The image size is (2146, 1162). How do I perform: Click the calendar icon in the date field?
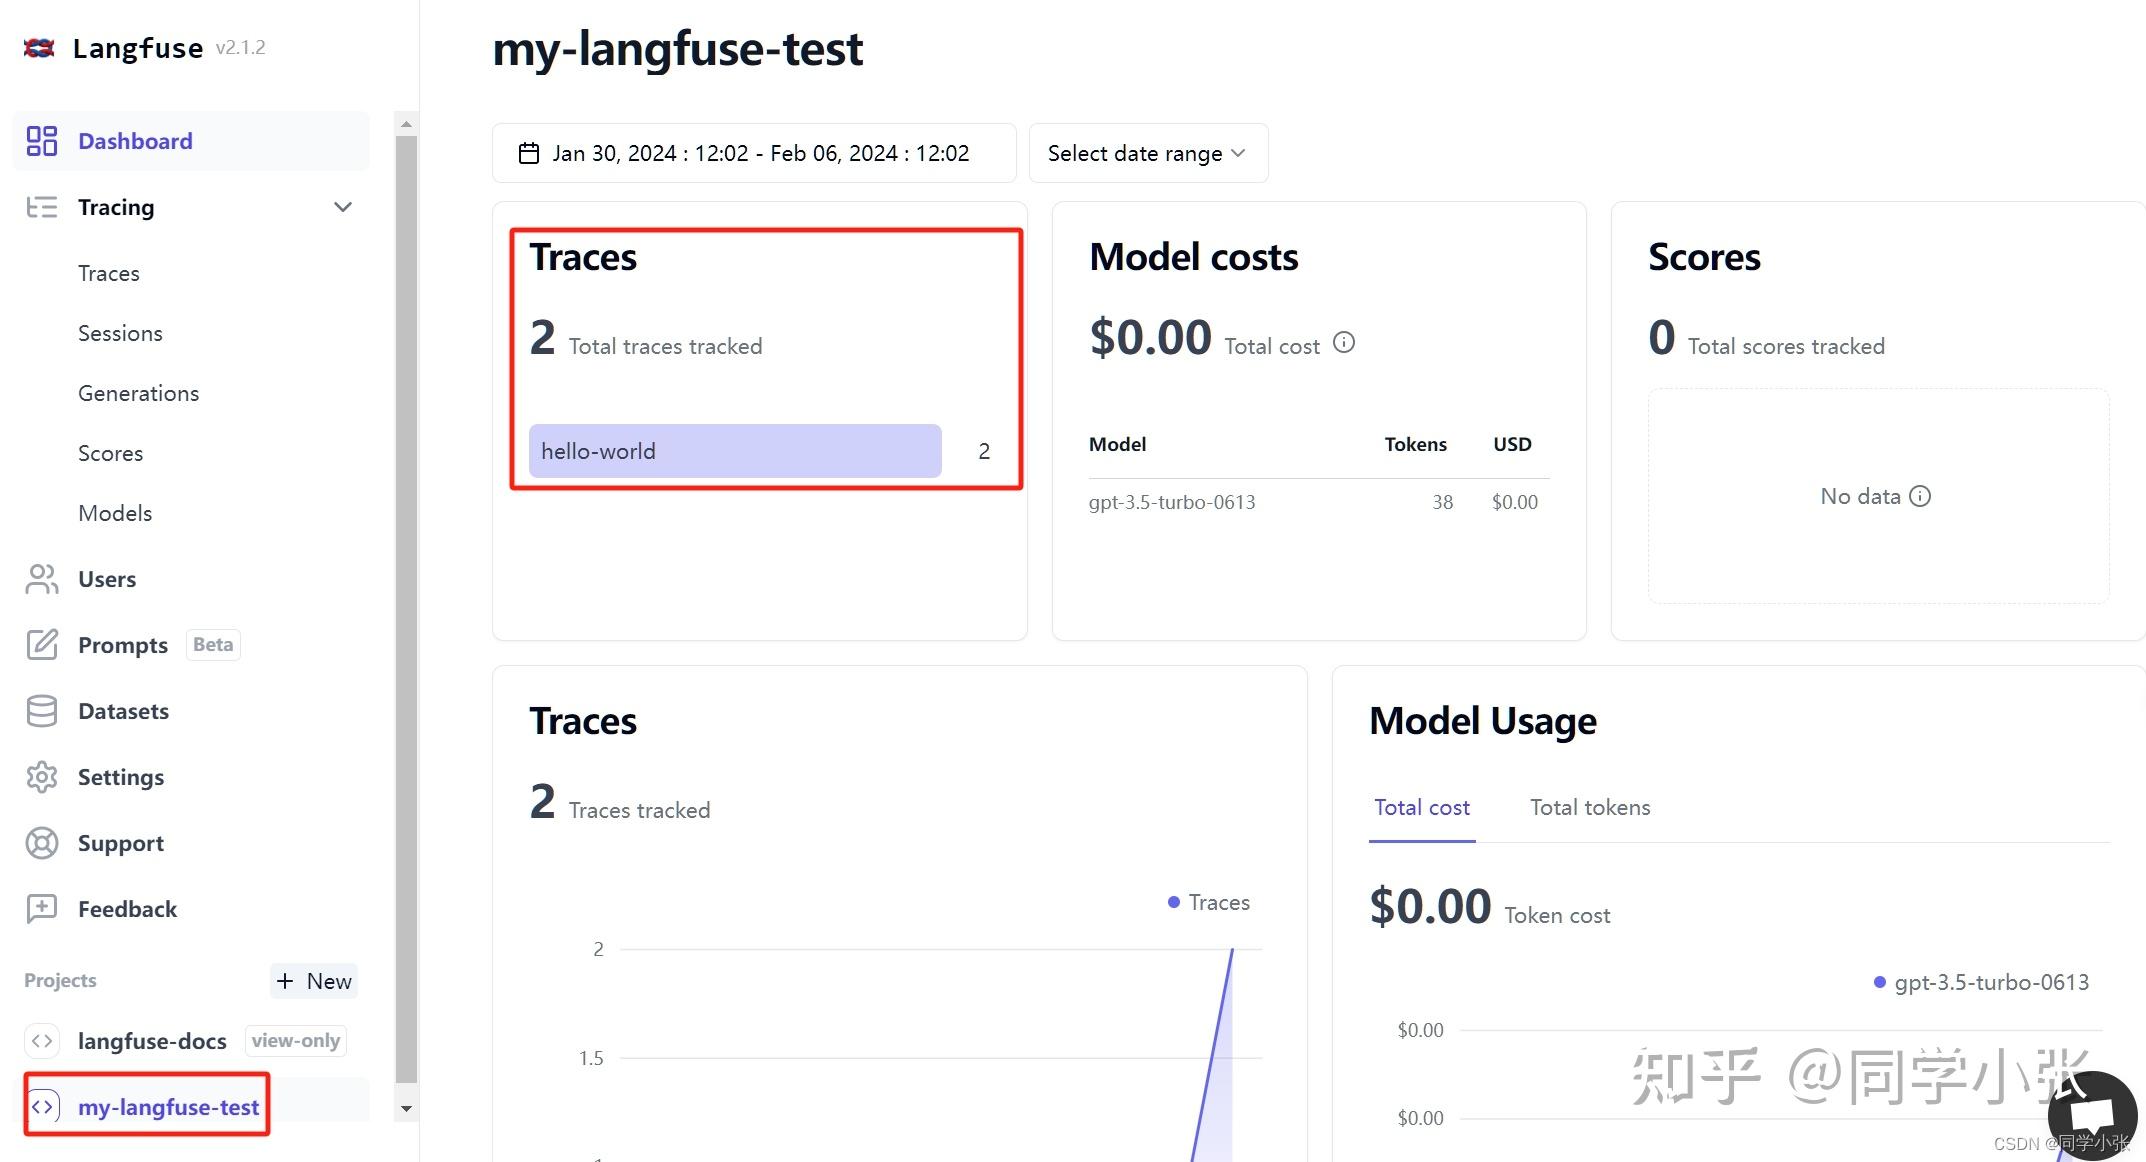click(x=529, y=153)
